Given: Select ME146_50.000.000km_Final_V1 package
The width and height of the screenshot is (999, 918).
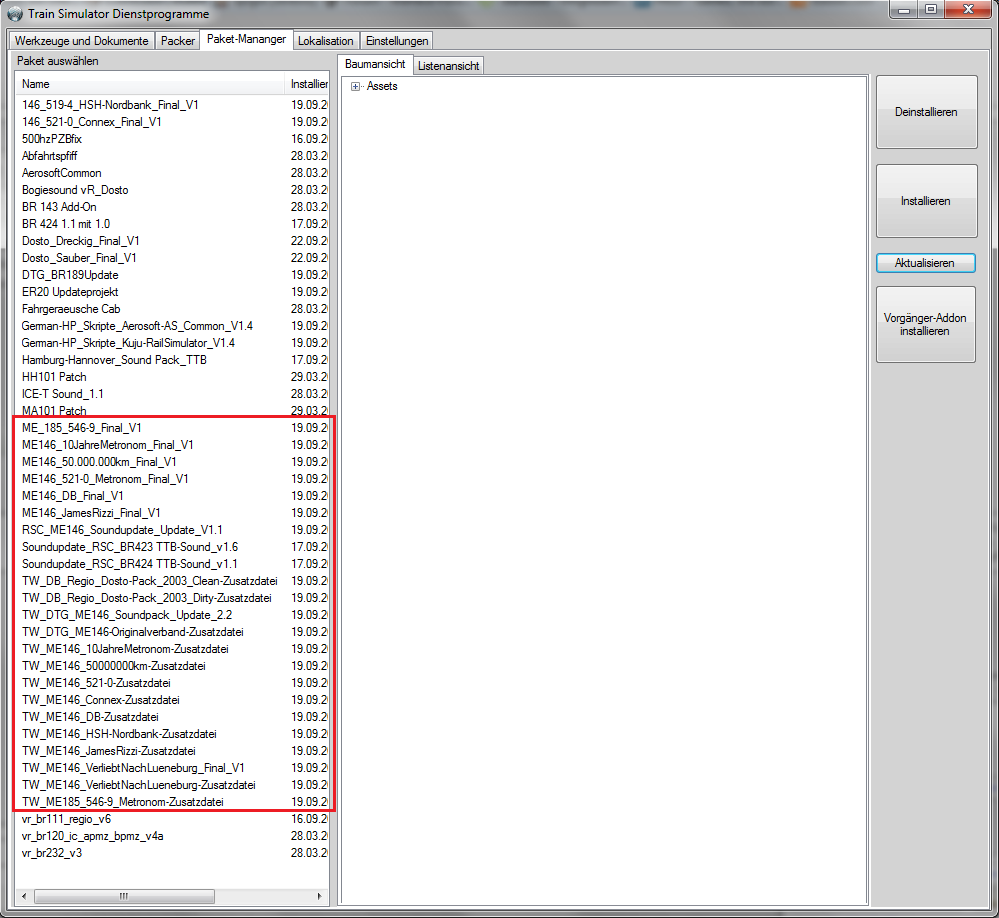Looking at the screenshot, I should click(x=99, y=462).
